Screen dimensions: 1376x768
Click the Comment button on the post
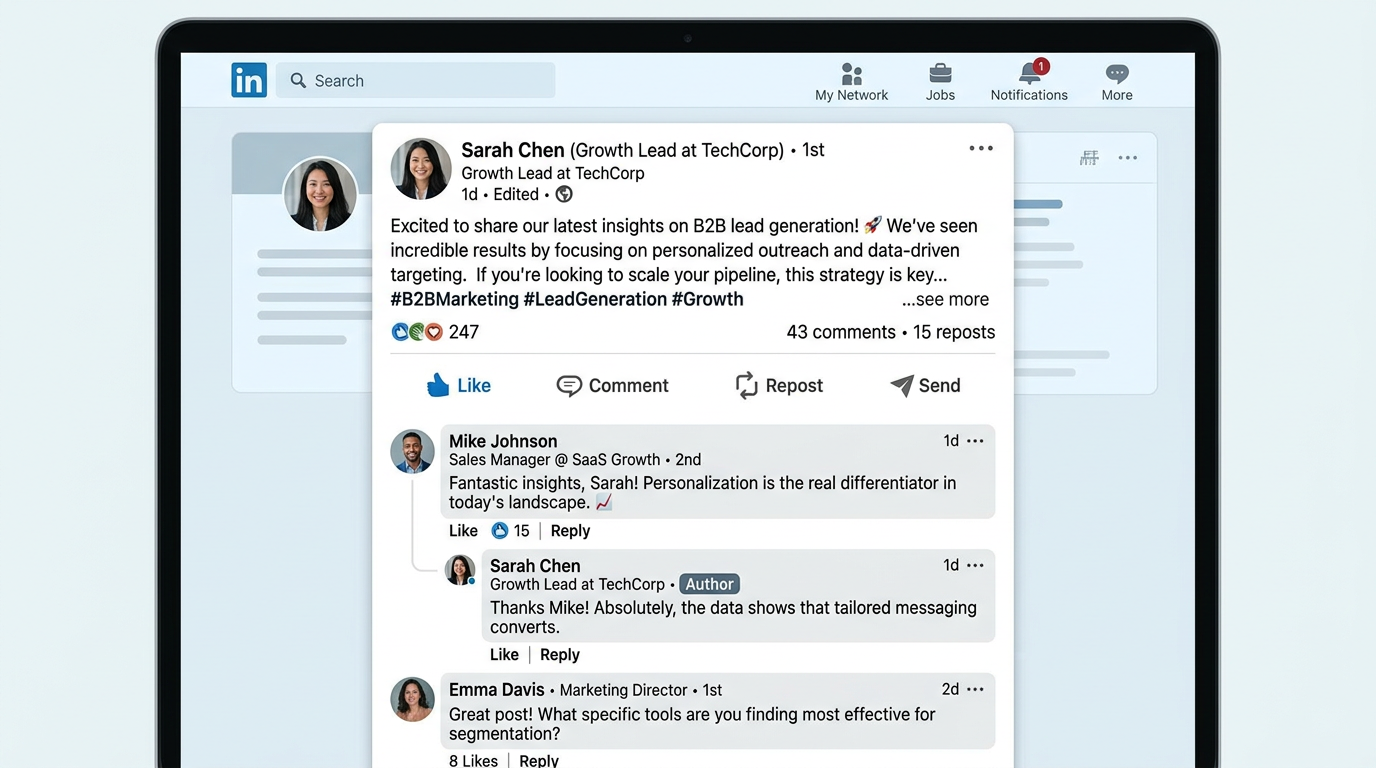[x=612, y=386]
